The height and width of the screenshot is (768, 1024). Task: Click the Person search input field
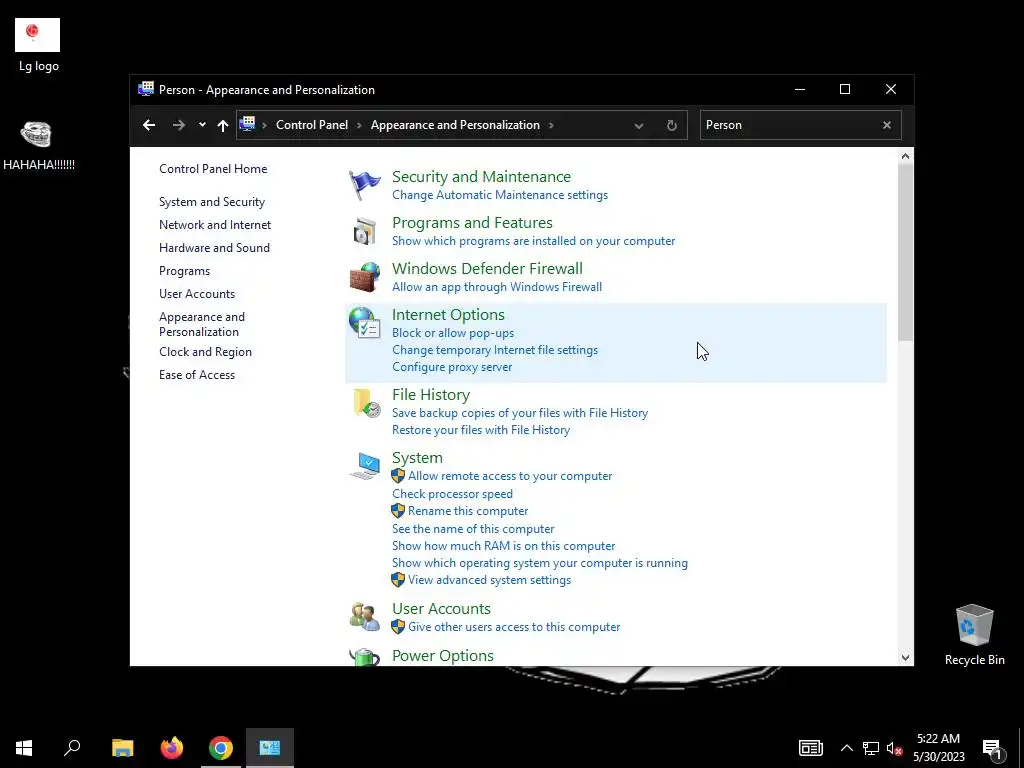point(788,125)
